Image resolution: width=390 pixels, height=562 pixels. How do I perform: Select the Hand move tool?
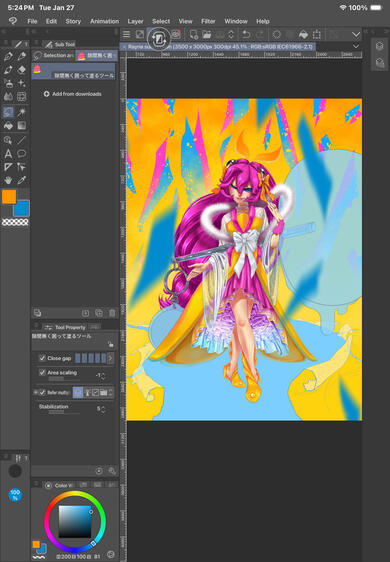tap(8, 180)
